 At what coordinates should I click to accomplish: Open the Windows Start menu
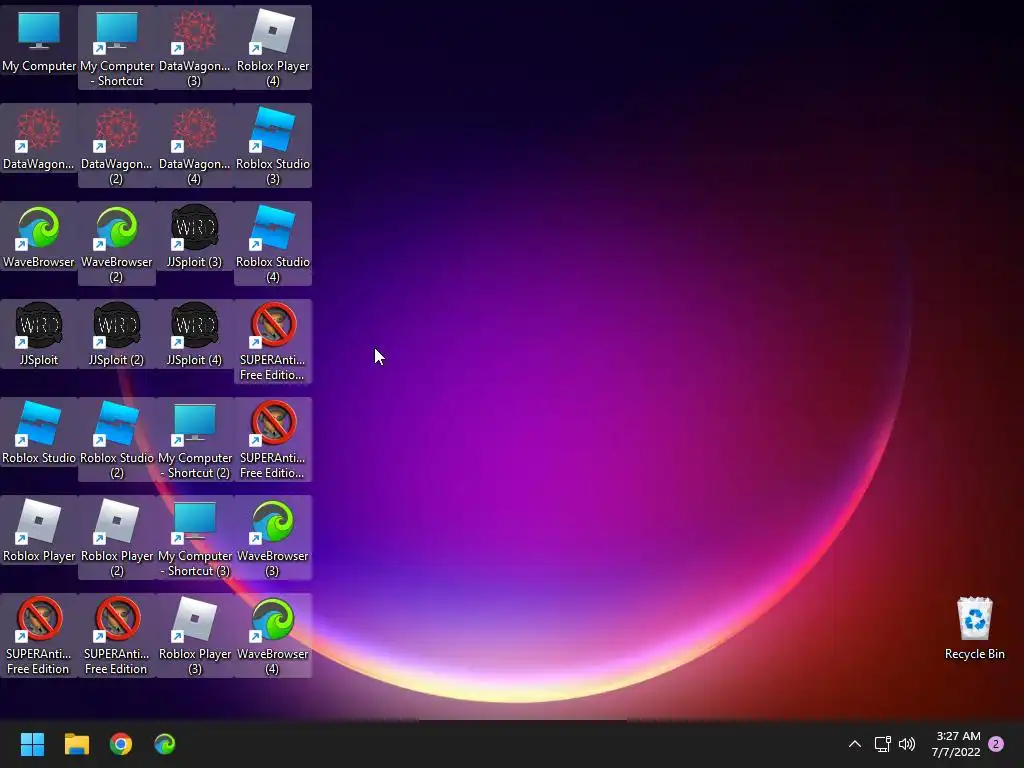coord(32,744)
